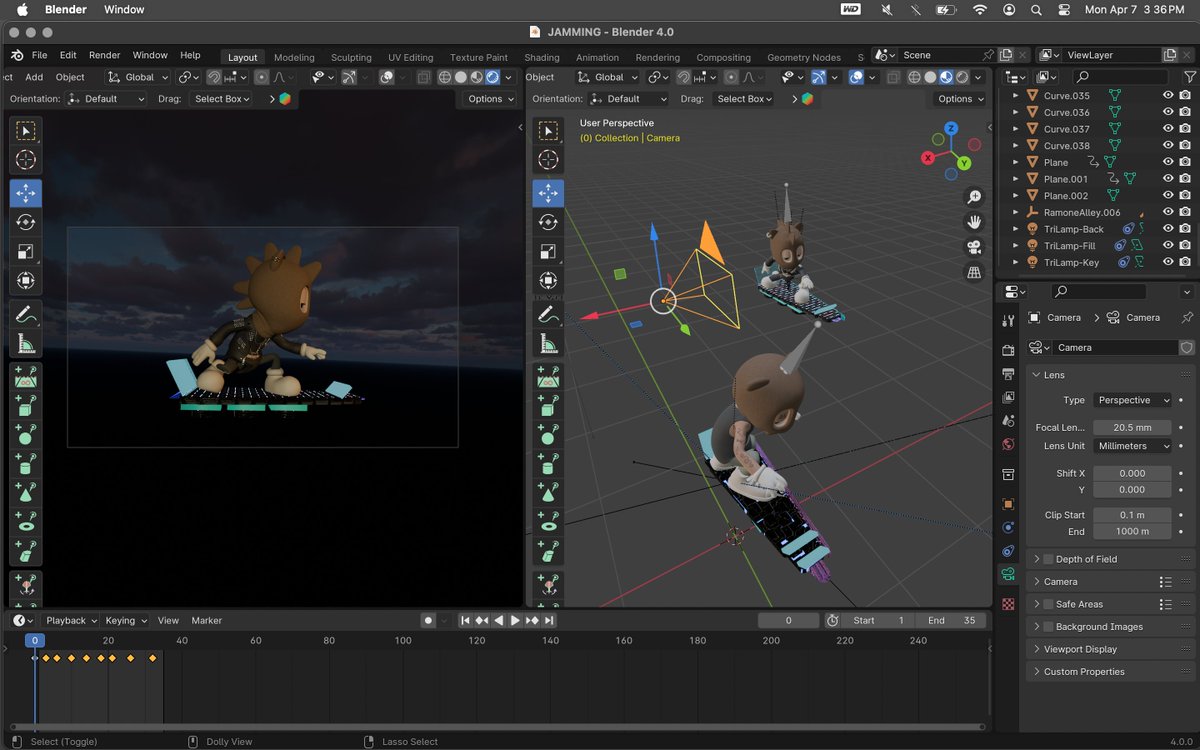The image size is (1200, 750).
Task: Click the play animation button
Action: click(x=515, y=620)
